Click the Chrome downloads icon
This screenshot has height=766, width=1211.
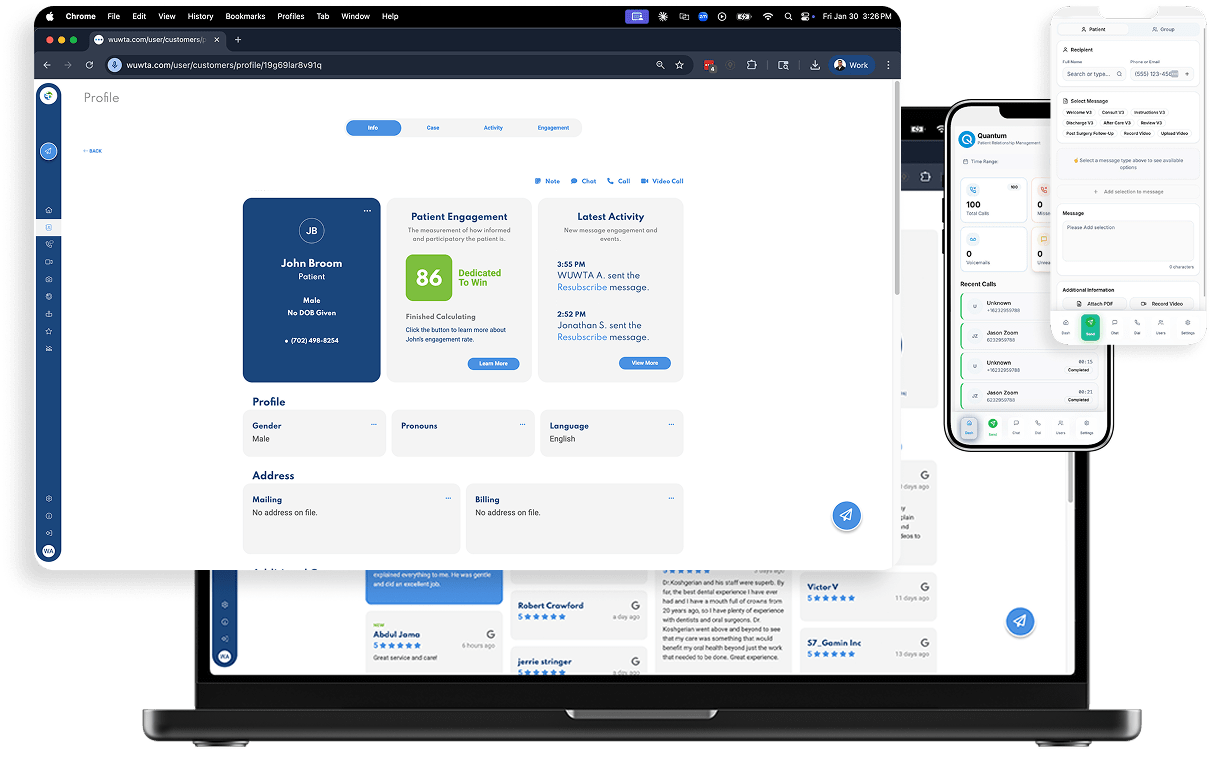coord(815,65)
